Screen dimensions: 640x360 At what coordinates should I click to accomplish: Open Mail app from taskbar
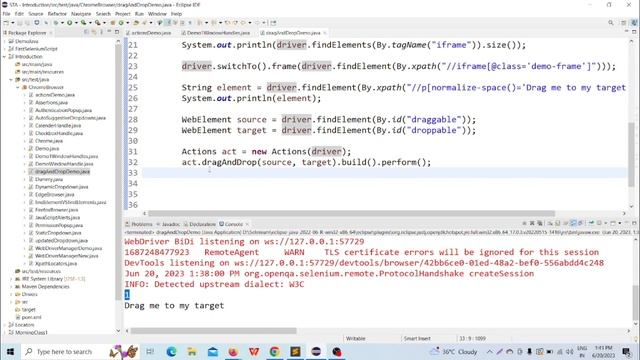tap(213, 351)
